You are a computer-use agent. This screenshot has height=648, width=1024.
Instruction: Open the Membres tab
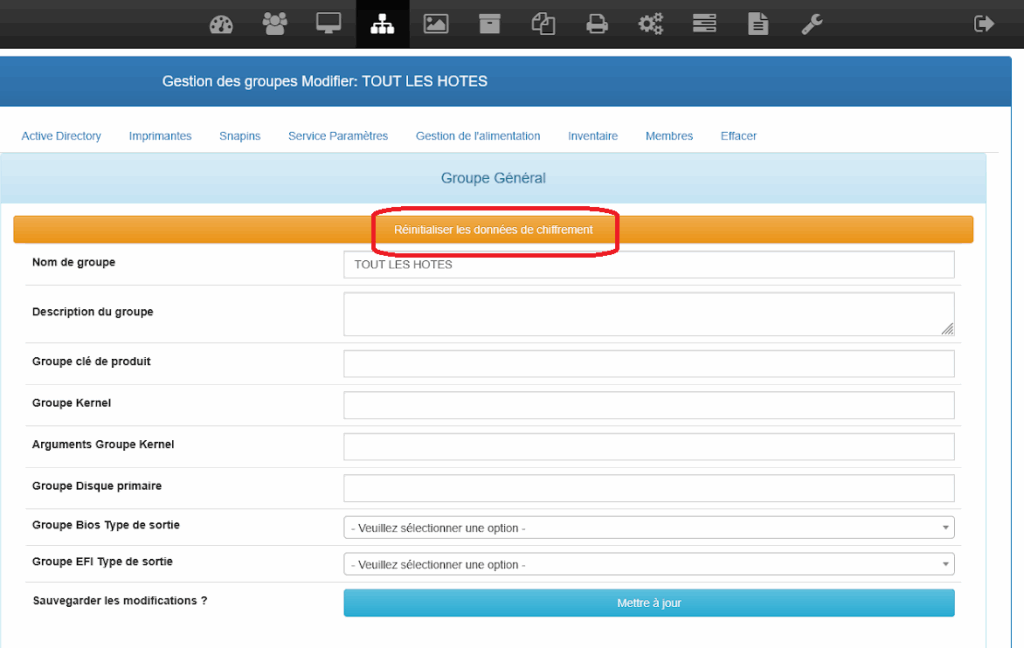(x=669, y=136)
